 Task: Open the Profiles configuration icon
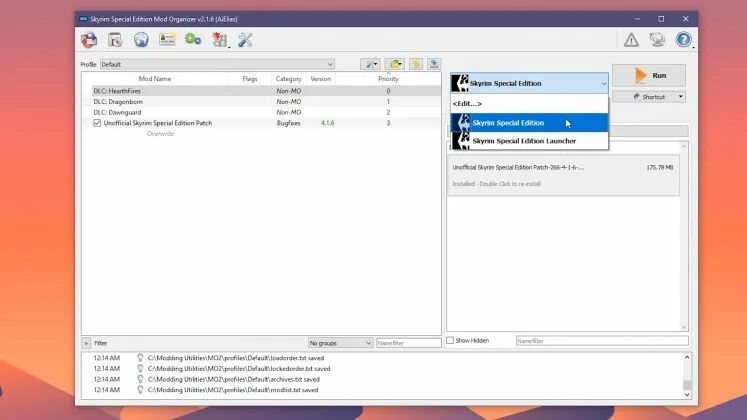coord(167,40)
